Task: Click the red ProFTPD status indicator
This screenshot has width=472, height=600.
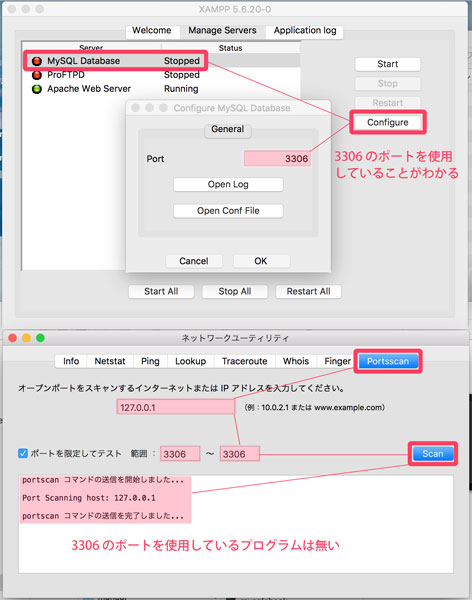Action: click(37, 75)
